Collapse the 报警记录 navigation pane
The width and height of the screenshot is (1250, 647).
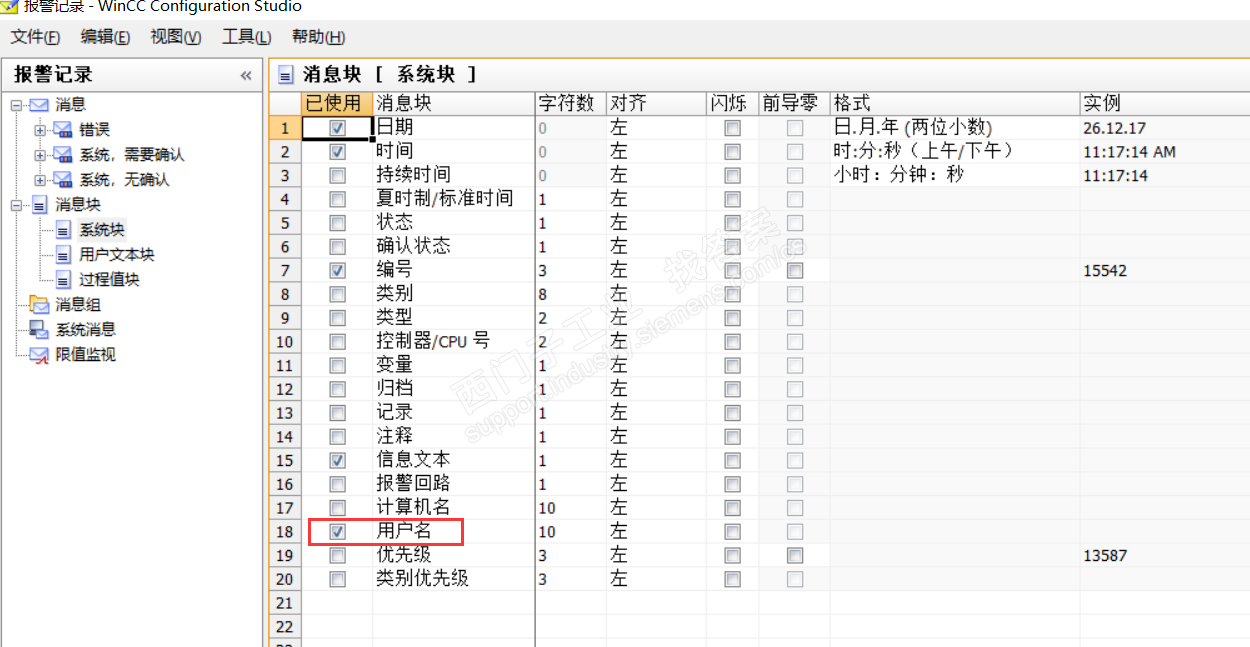click(x=246, y=75)
